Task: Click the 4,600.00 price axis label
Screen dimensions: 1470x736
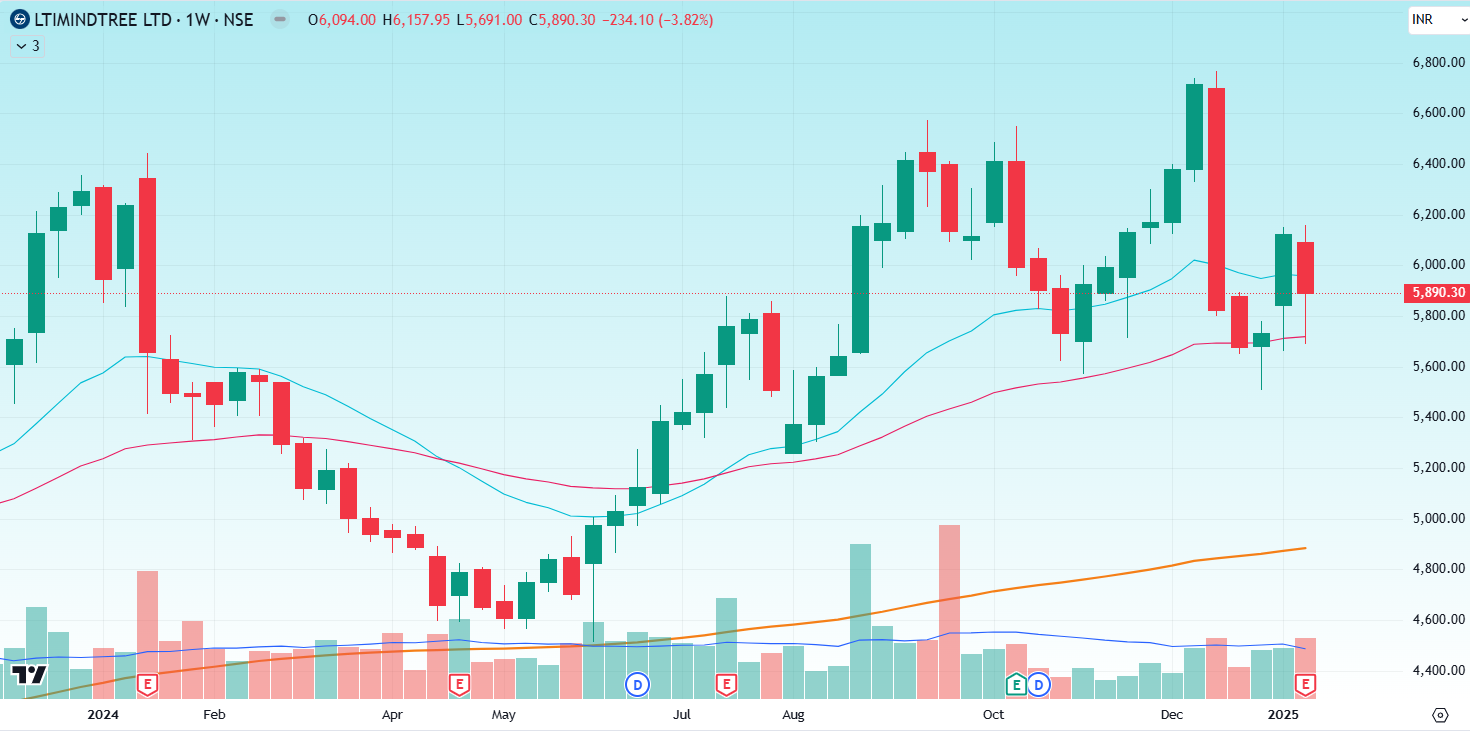Action: (1437, 619)
